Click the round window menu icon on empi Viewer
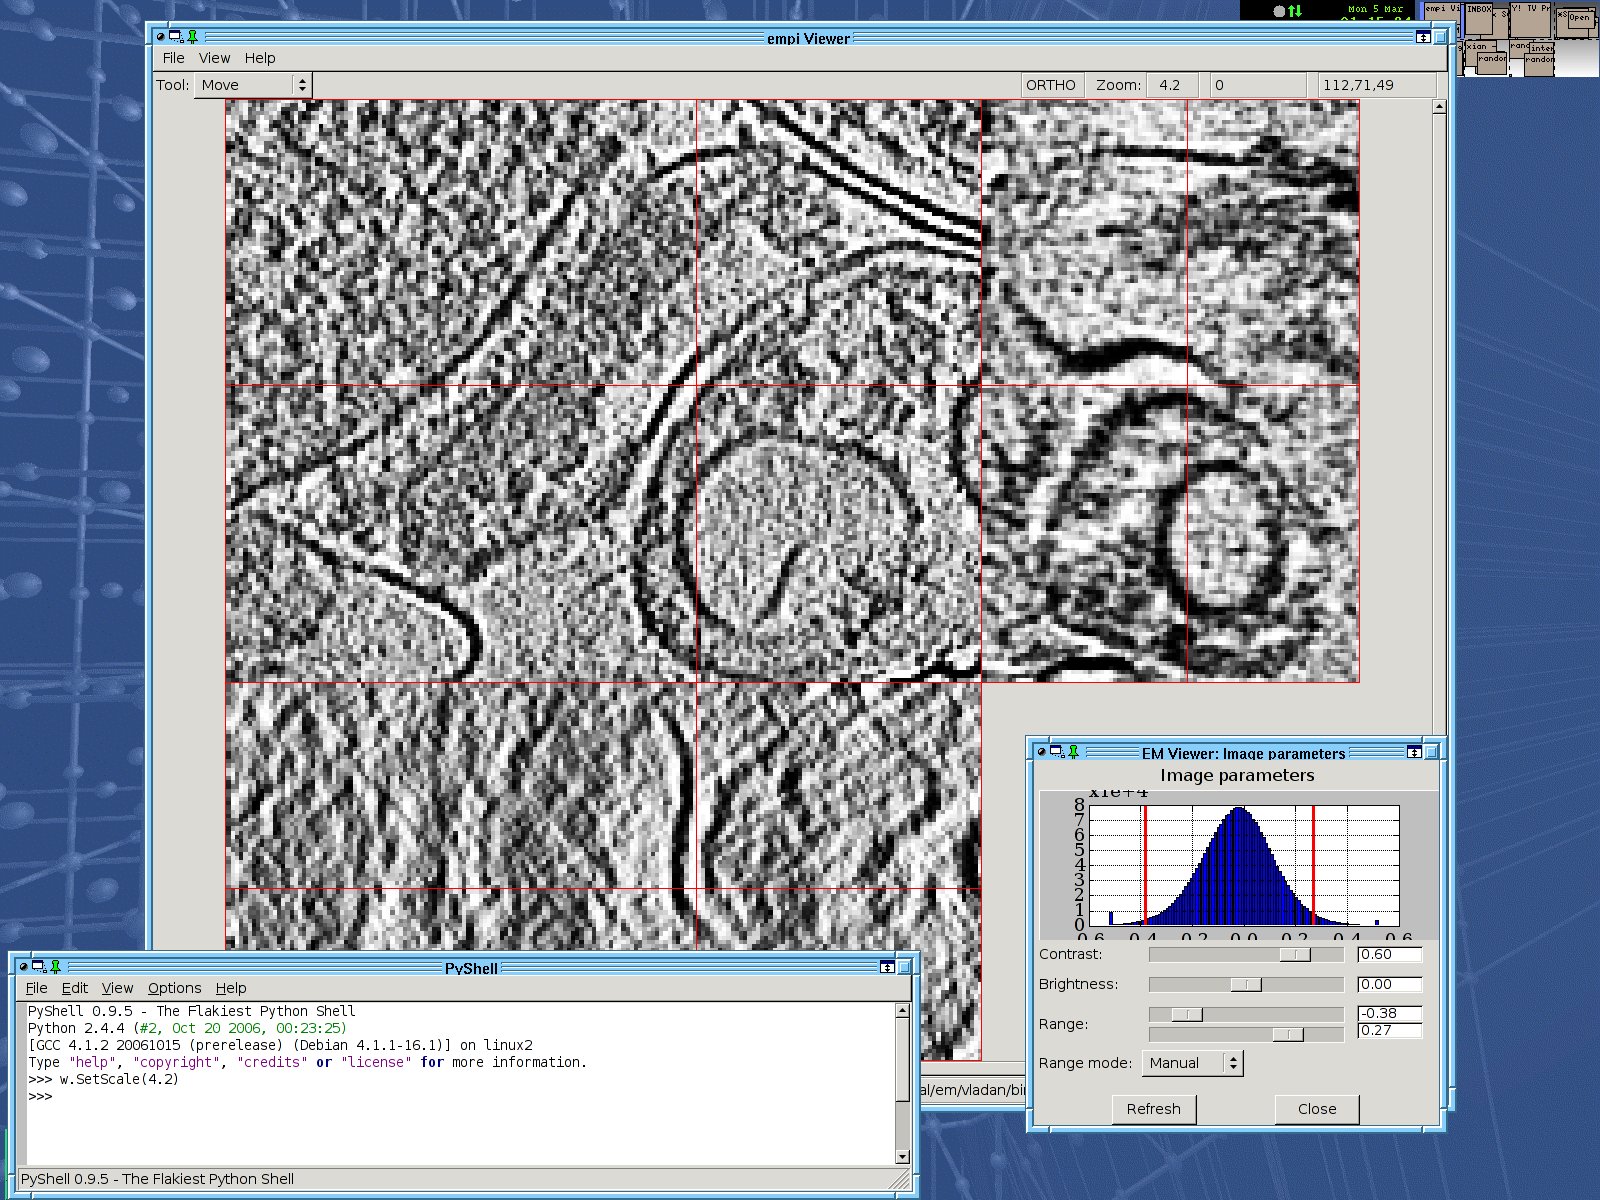1600x1200 pixels. tap(160, 37)
